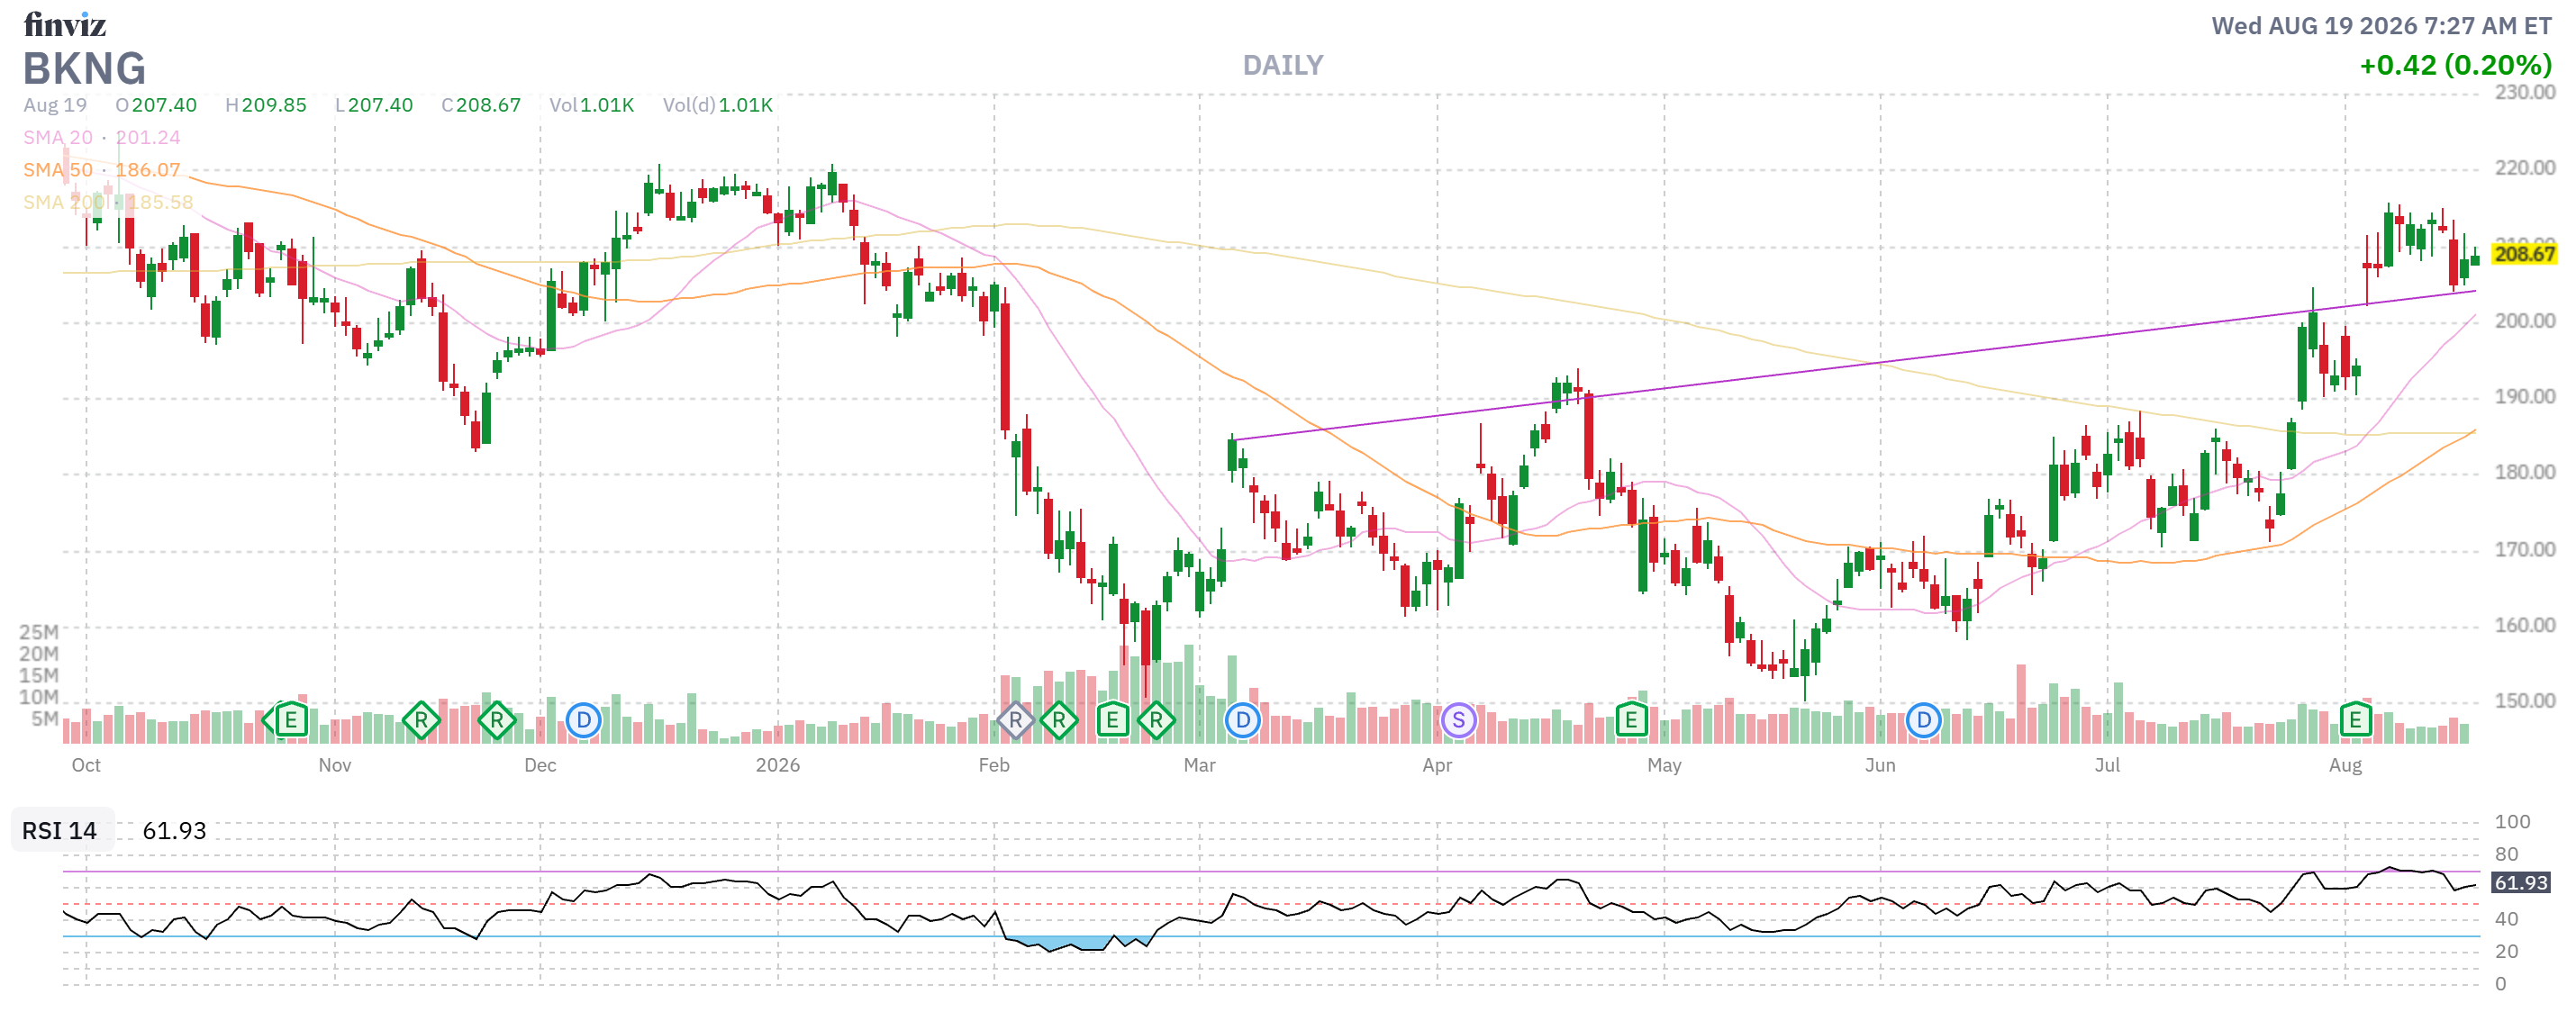
Task: Click the BKNG ticker symbol
Action: coord(85,69)
